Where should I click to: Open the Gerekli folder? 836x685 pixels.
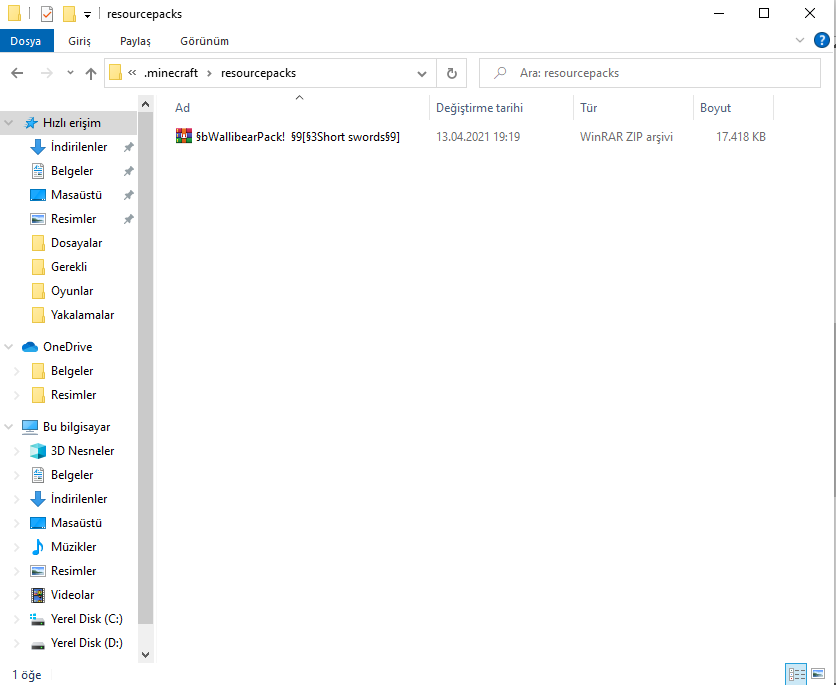69,267
